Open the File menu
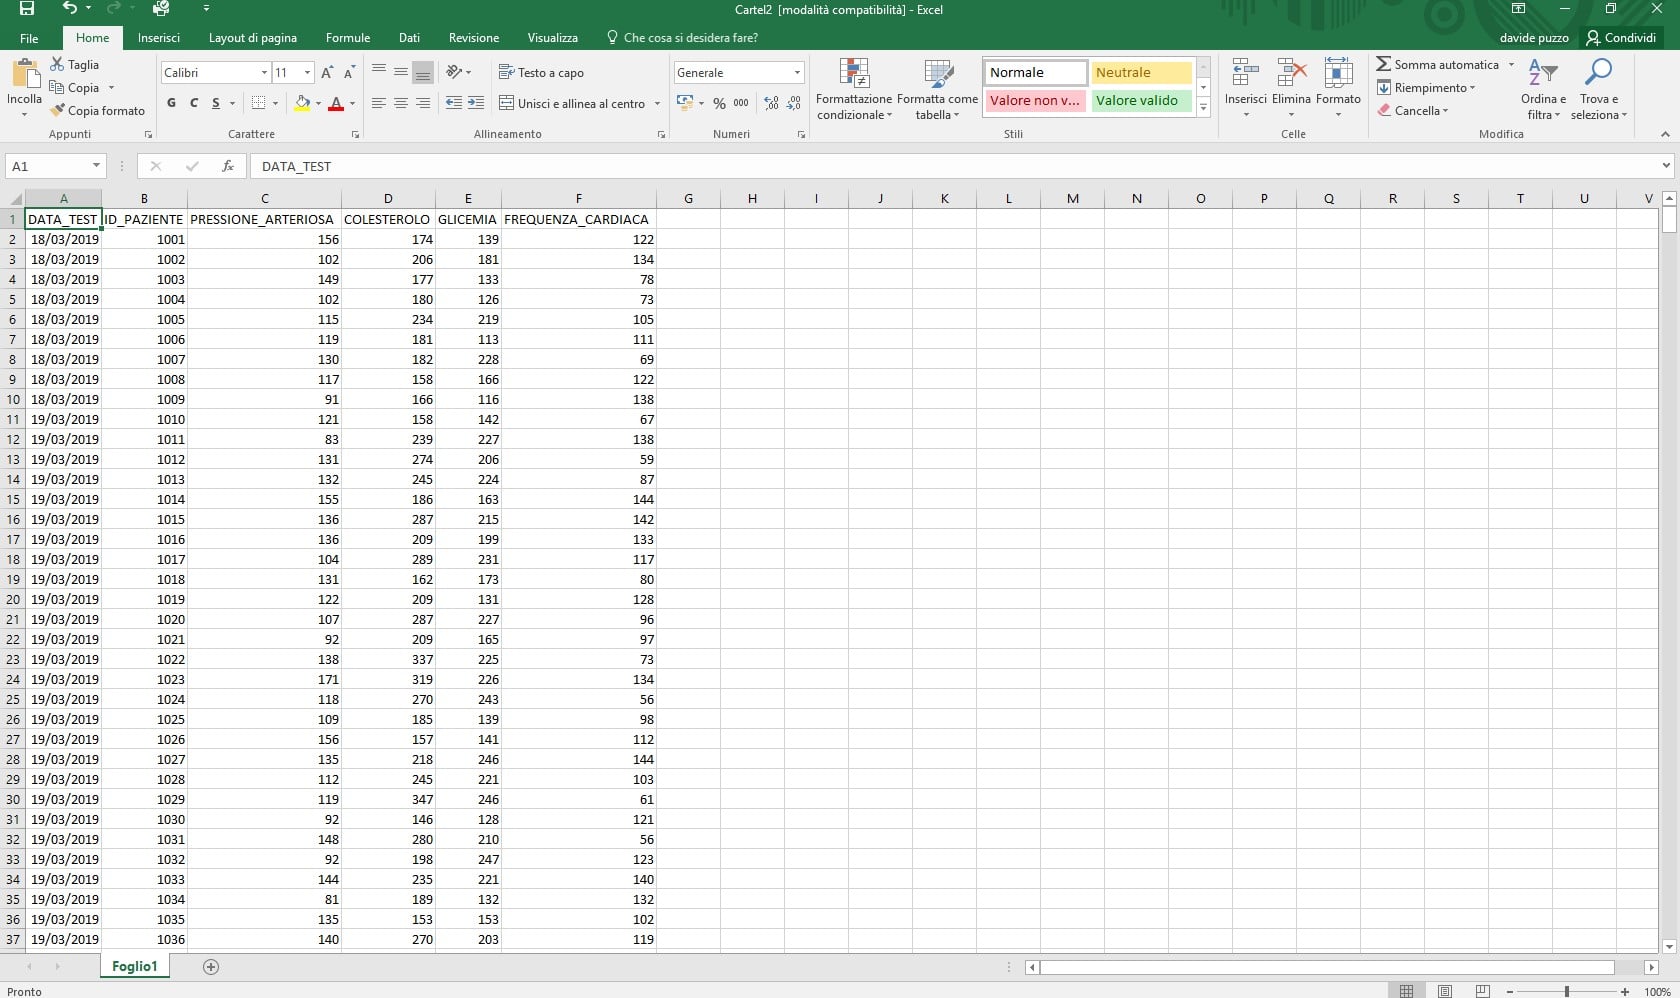 pos(29,38)
